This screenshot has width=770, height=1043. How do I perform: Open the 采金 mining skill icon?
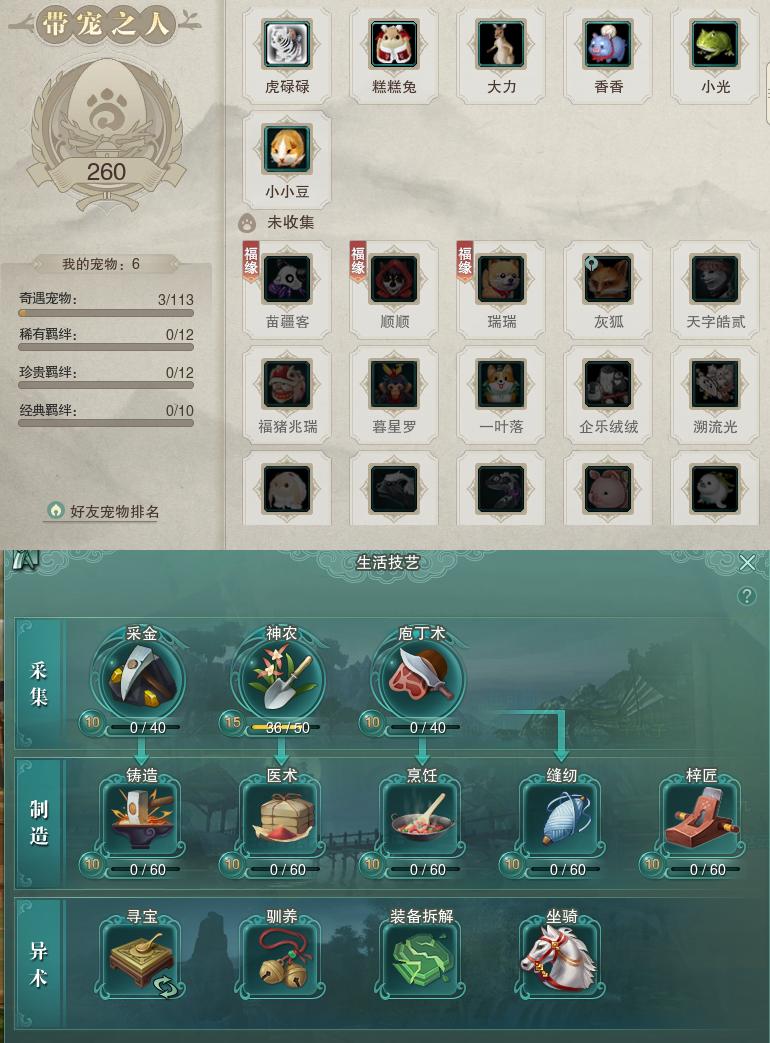(142, 678)
